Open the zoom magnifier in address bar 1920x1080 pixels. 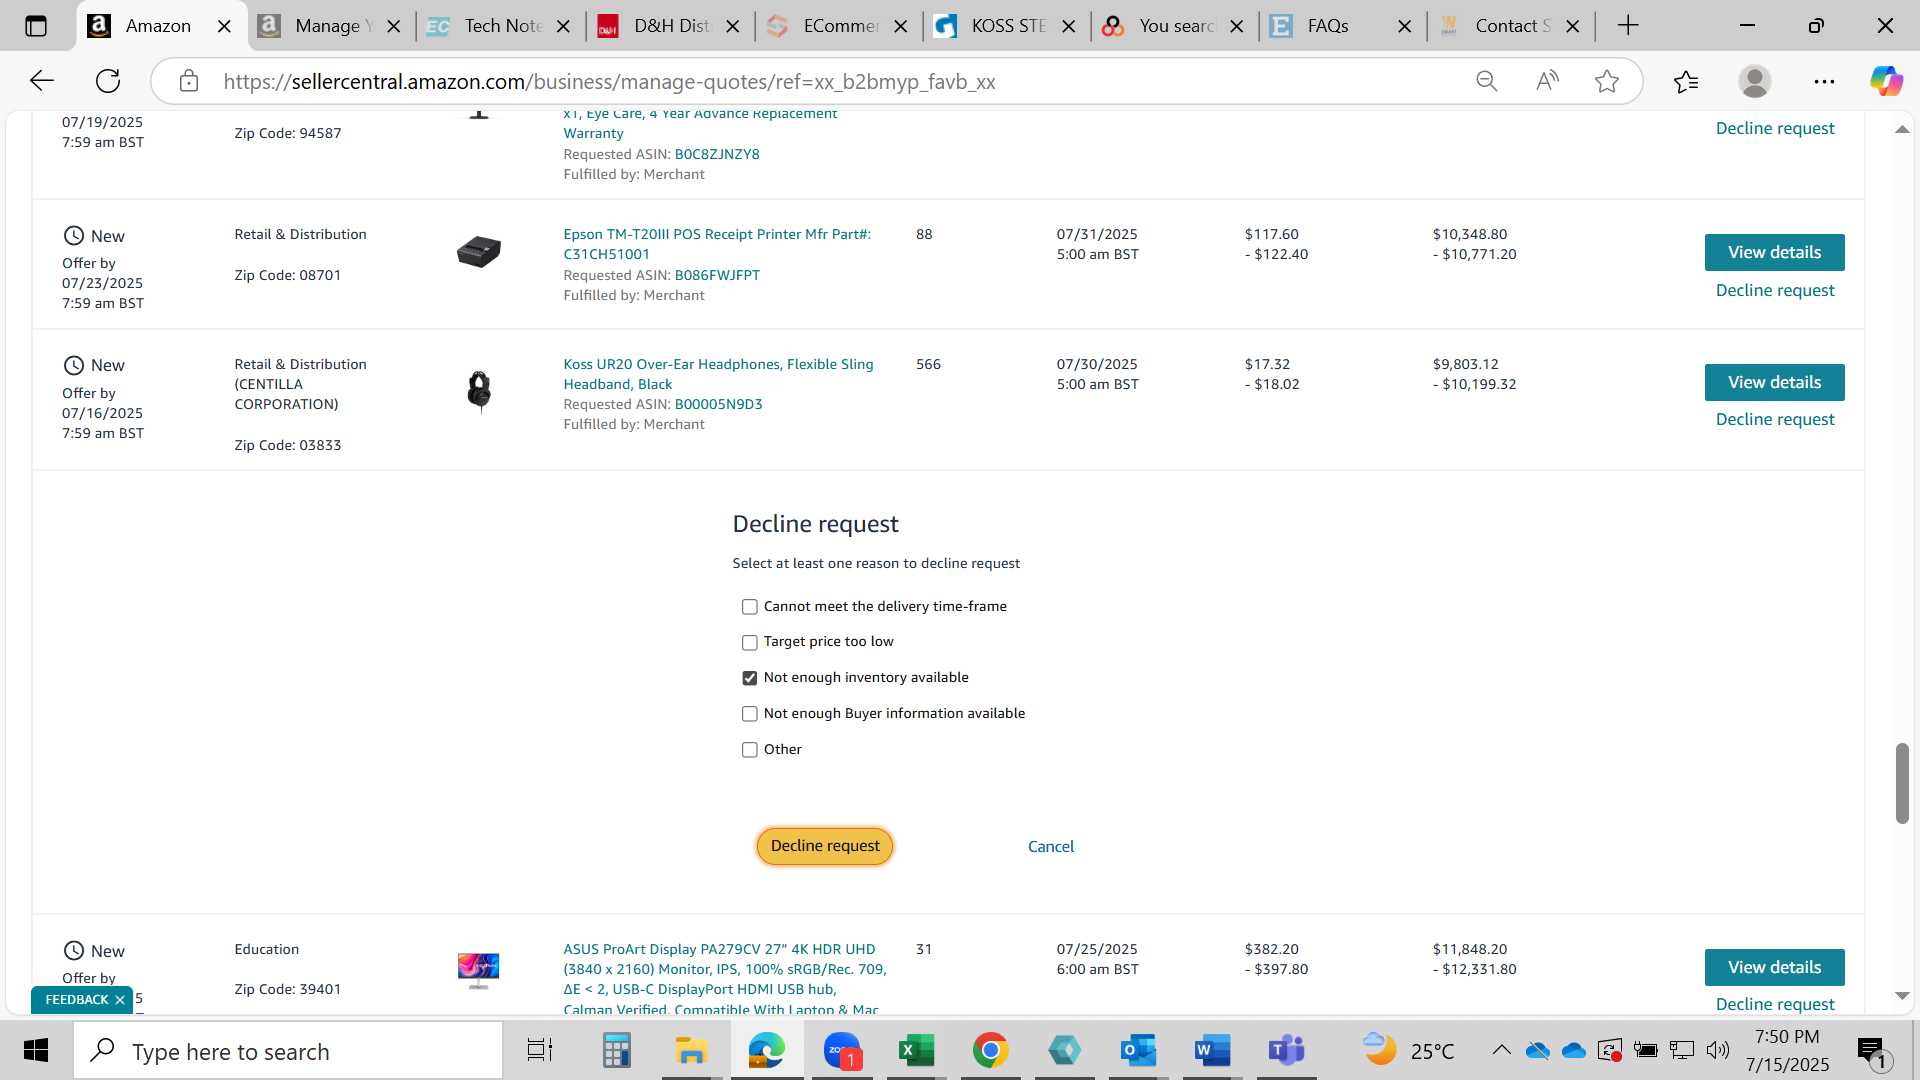[1487, 81]
